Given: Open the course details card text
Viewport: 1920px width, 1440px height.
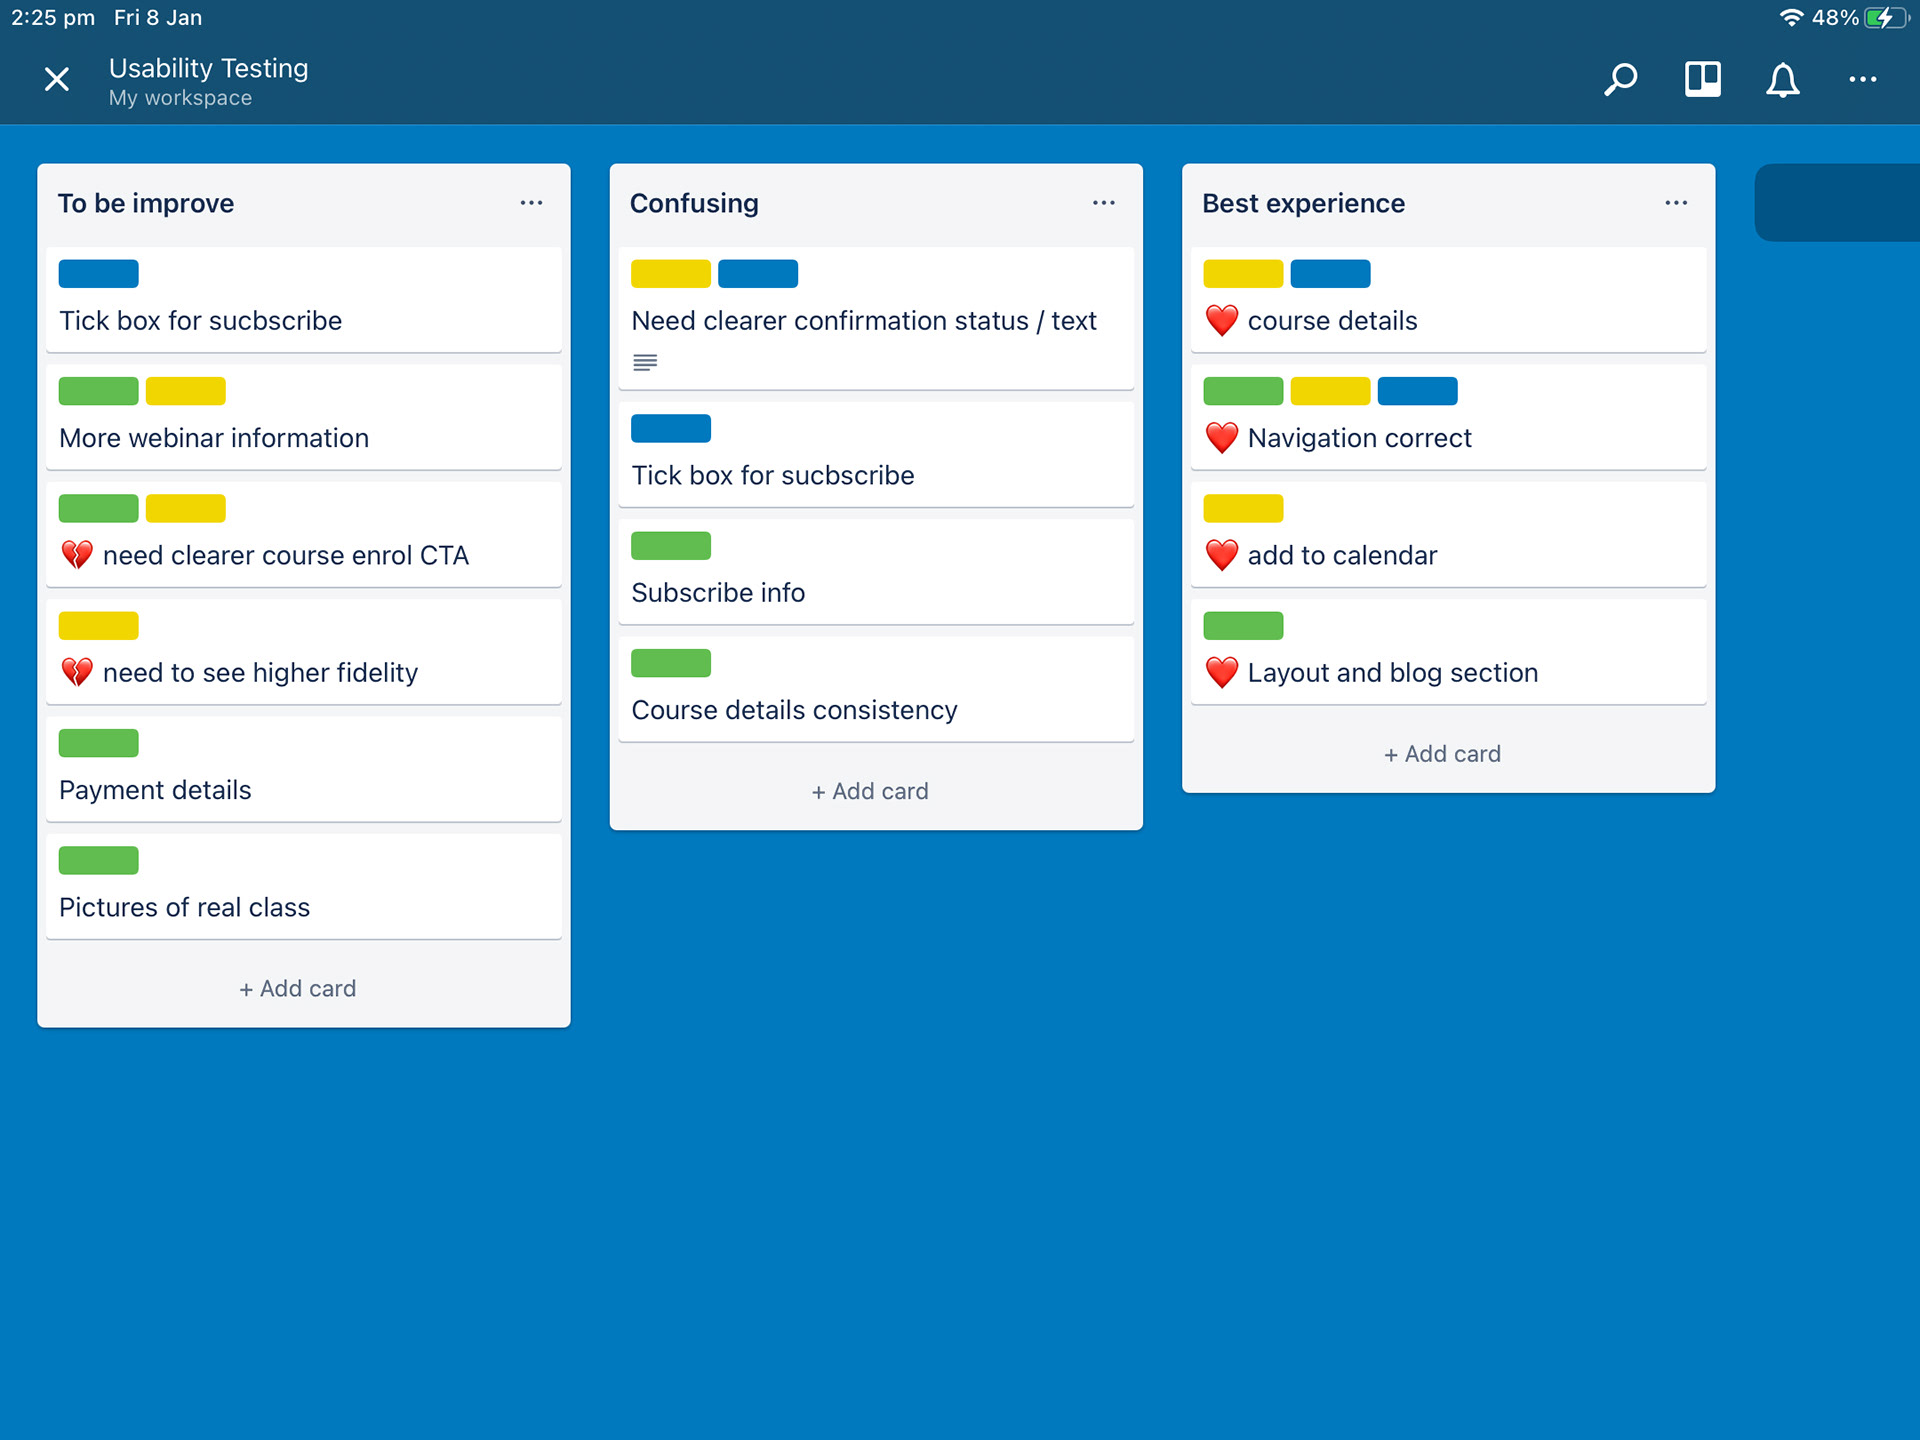Looking at the screenshot, I should (1332, 320).
